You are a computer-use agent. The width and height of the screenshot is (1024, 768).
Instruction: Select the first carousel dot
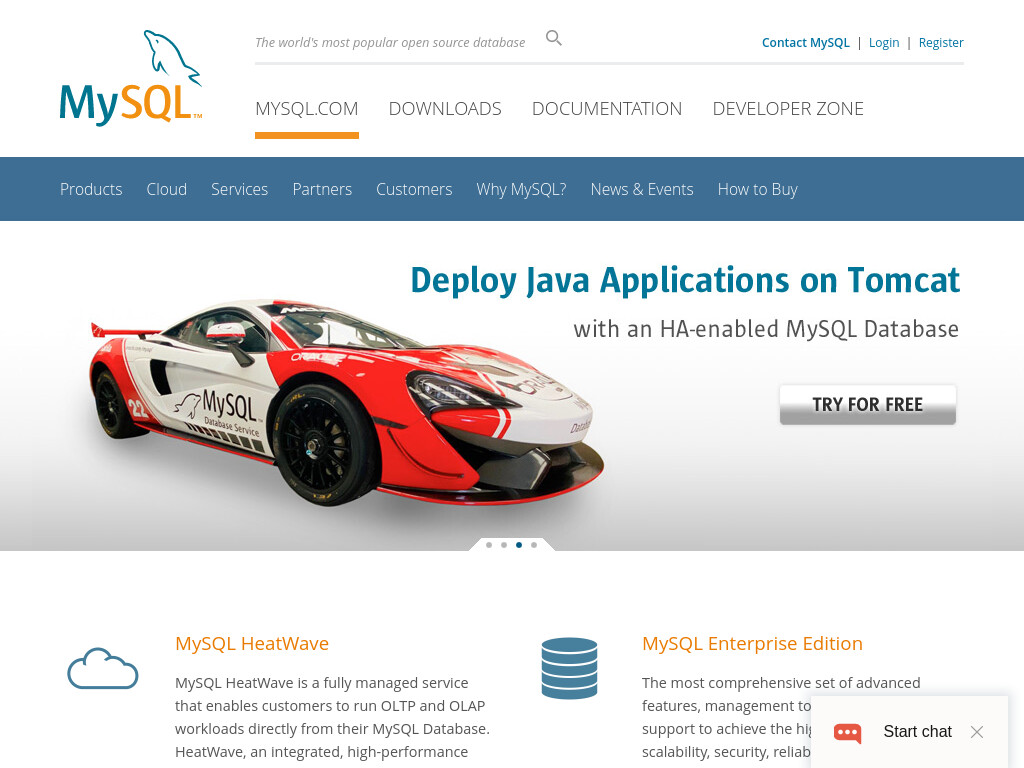tap(489, 545)
